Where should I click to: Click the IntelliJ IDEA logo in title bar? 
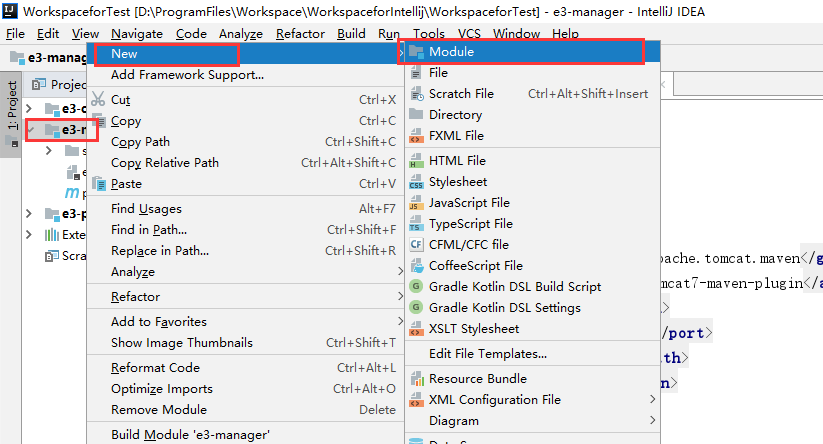pos(10,11)
